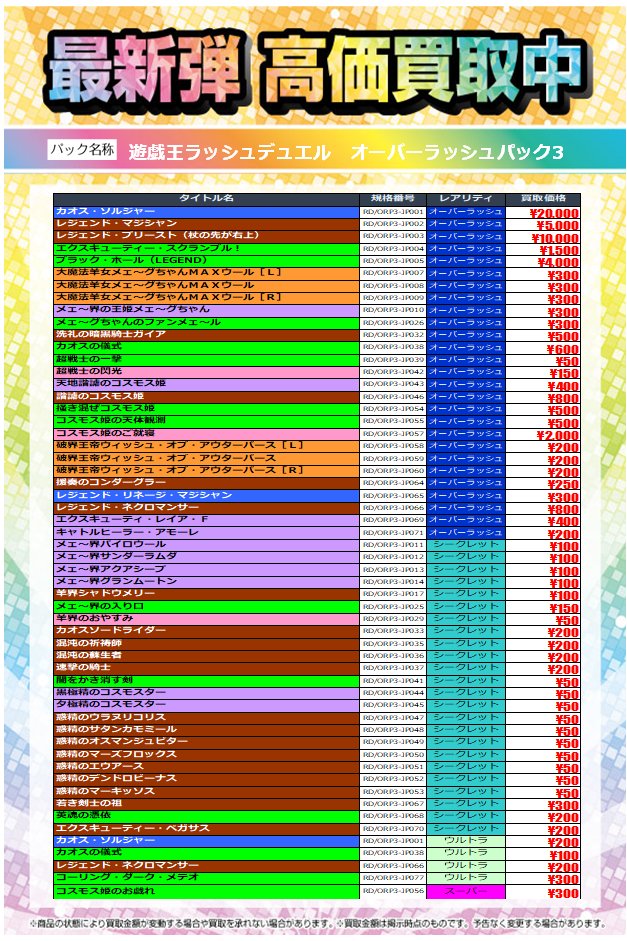Select '破界王帝ウィッシュ・オブ・アウターバース [L]' title
This screenshot has width=627, height=941.
[x=206, y=446]
